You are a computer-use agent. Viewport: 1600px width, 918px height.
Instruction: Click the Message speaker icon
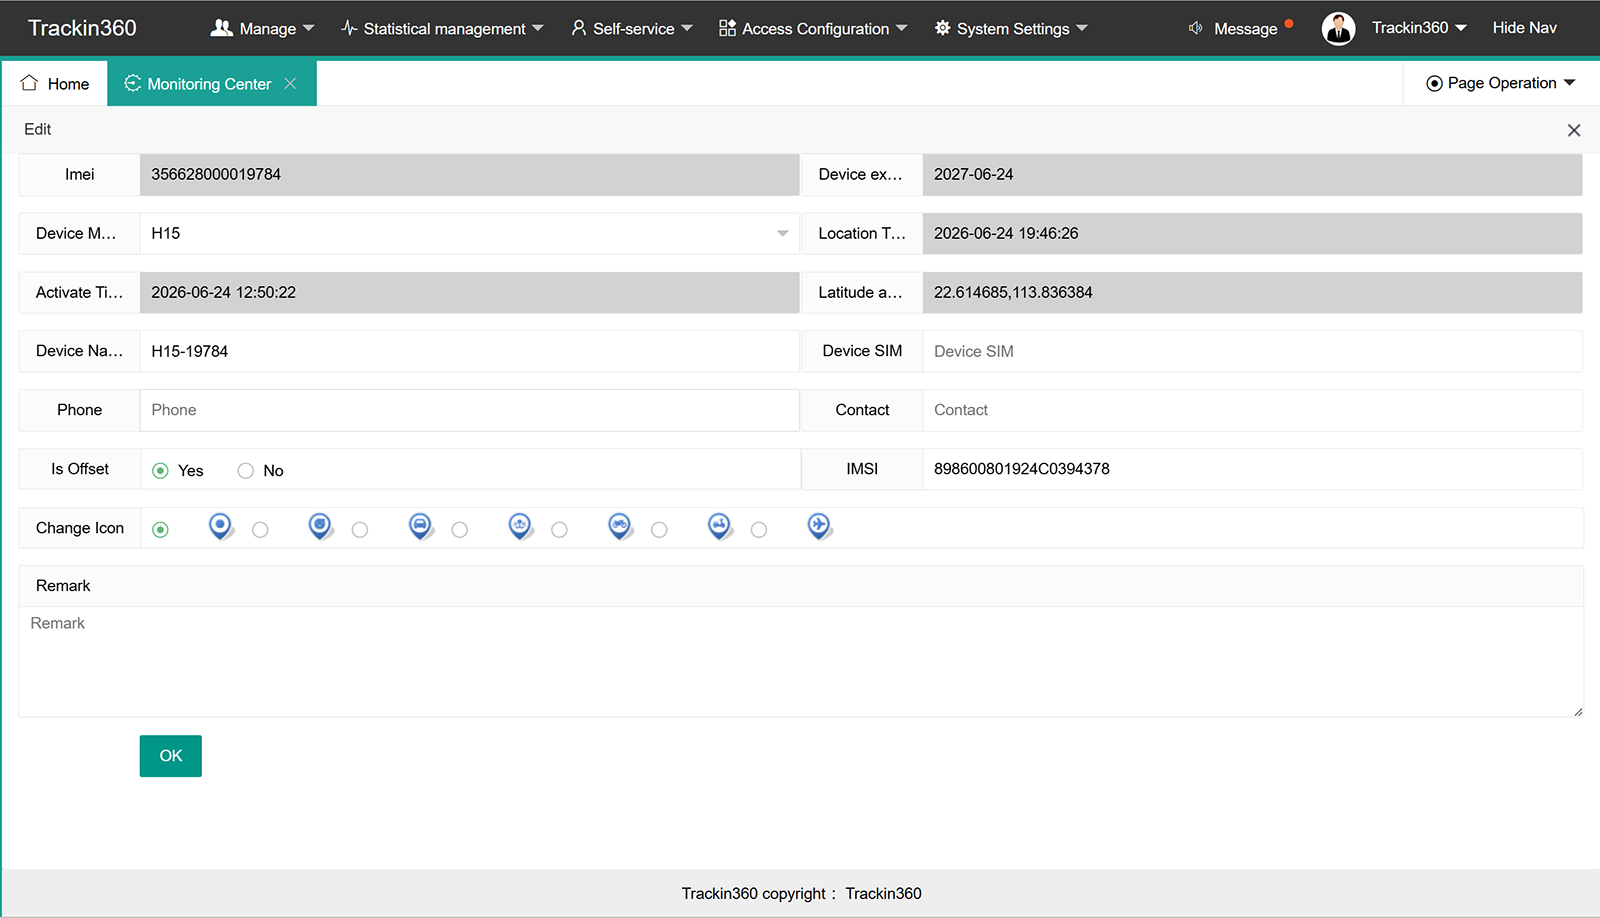tap(1196, 28)
